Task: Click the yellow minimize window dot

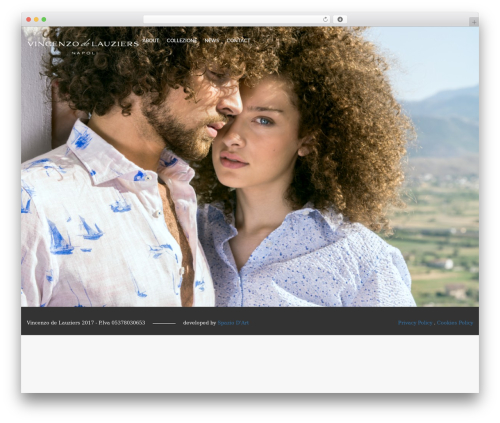Action: click(36, 19)
